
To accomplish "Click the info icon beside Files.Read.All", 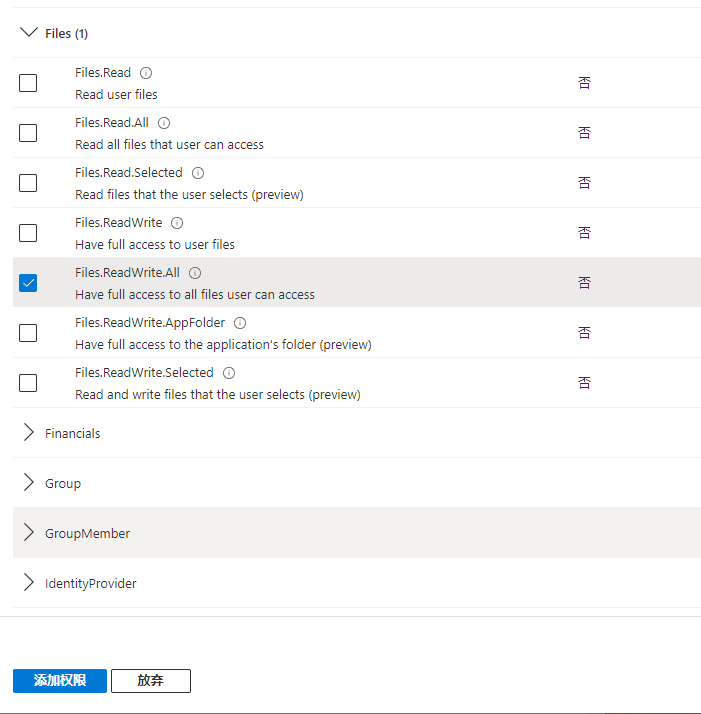I will [x=164, y=123].
